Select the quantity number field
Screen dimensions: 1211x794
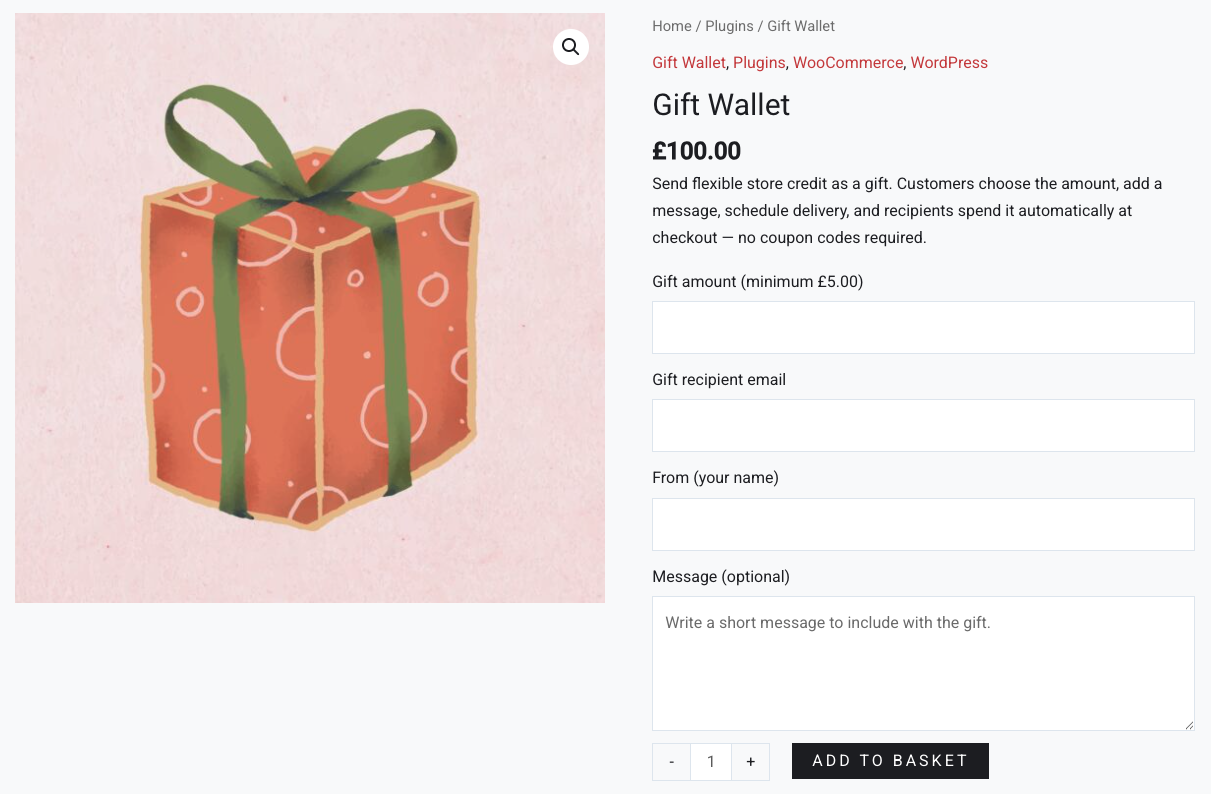pos(710,761)
